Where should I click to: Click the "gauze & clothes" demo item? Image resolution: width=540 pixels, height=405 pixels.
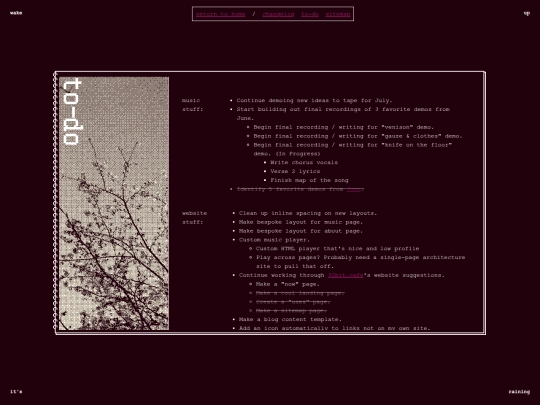click(358, 136)
